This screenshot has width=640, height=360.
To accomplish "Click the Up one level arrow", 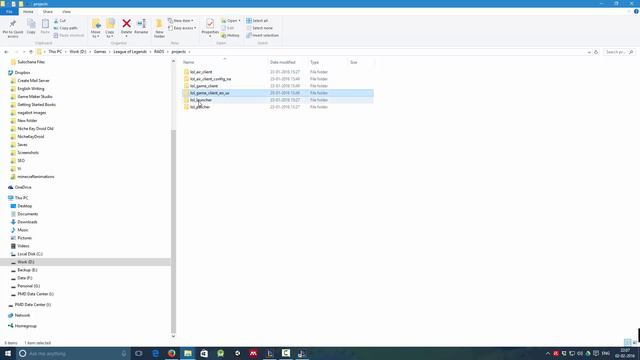I will [x=31, y=52].
